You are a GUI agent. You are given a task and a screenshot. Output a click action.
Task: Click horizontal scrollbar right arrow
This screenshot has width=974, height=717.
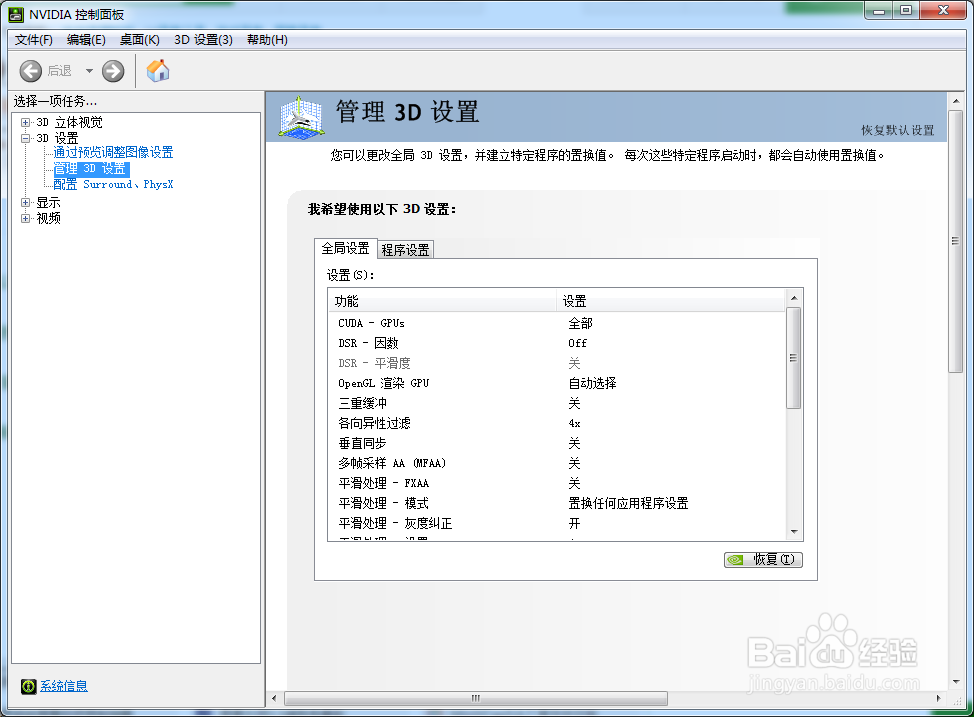[939, 698]
